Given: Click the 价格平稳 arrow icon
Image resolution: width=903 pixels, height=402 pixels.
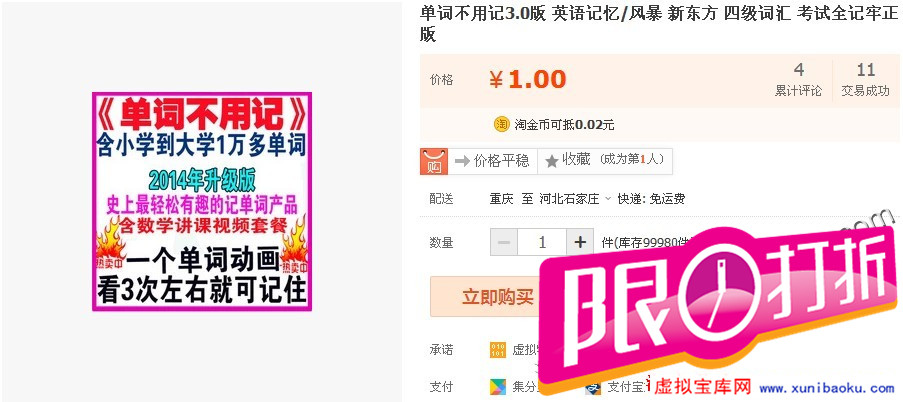Looking at the screenshot, I should tap(462, 162).
